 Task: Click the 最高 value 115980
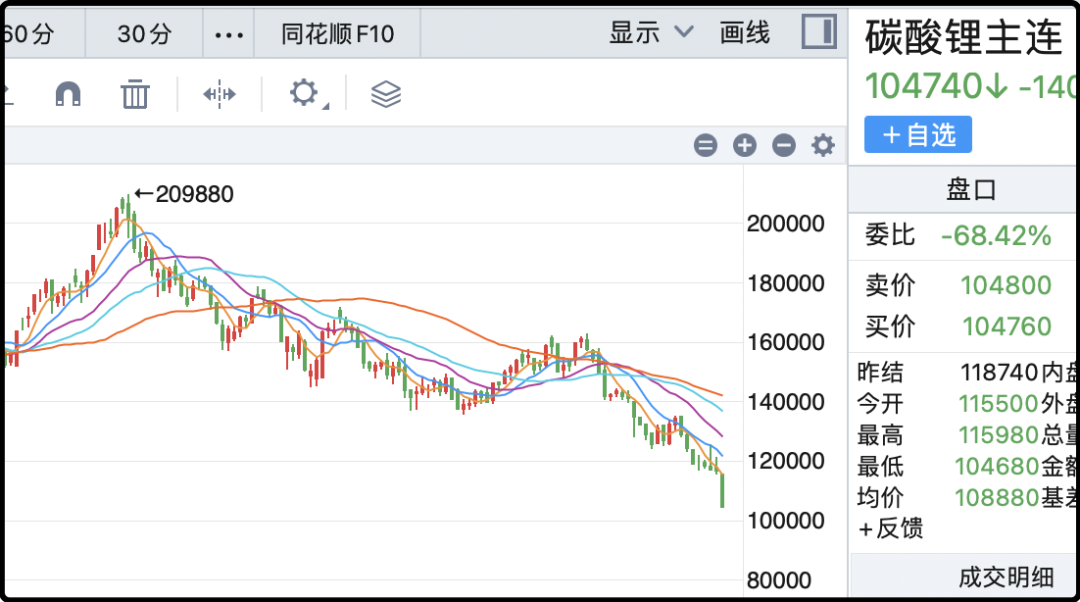coord(998,435)
